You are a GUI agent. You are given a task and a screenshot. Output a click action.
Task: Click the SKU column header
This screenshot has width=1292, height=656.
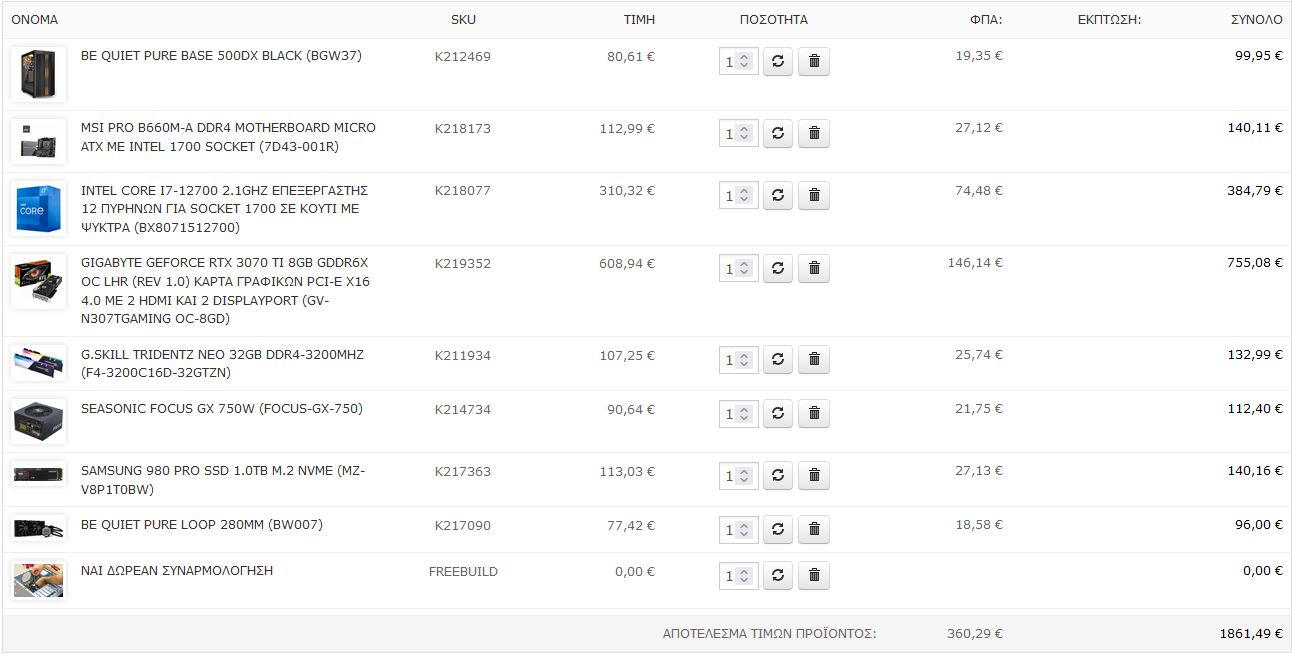click(463, 20)
